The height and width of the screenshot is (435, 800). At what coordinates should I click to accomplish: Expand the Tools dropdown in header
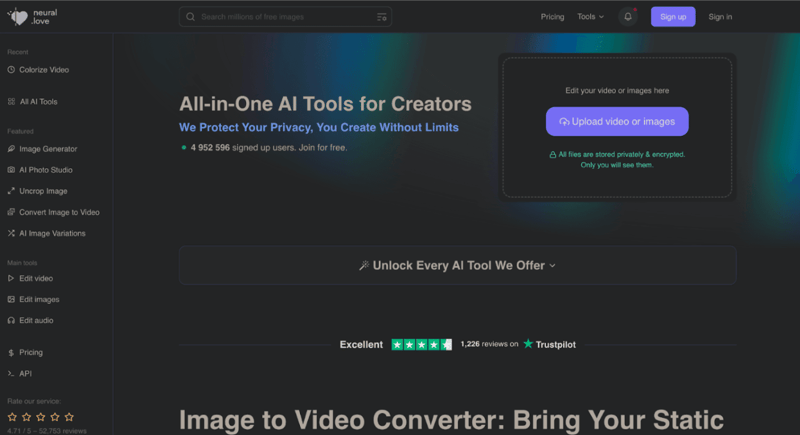tap(590, 17)
